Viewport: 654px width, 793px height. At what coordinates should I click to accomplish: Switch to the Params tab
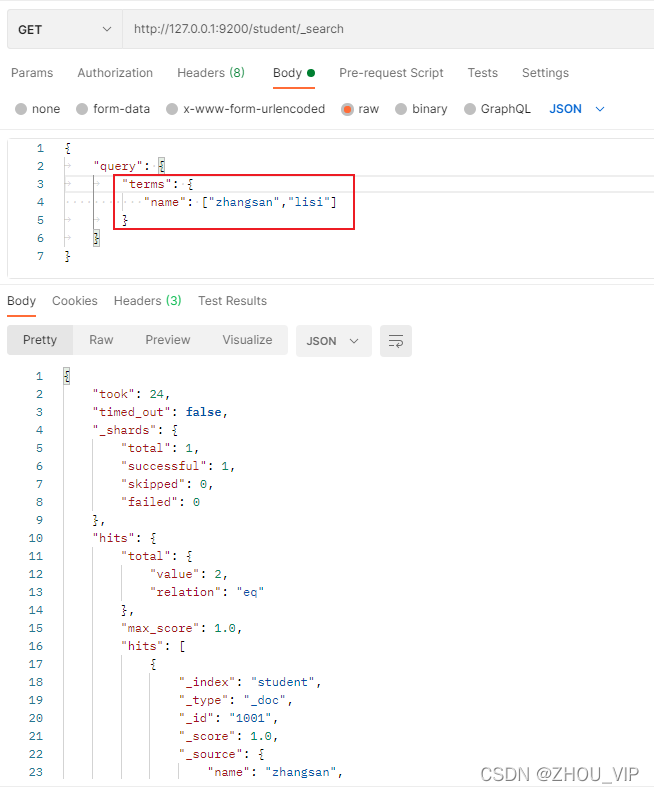32,73
